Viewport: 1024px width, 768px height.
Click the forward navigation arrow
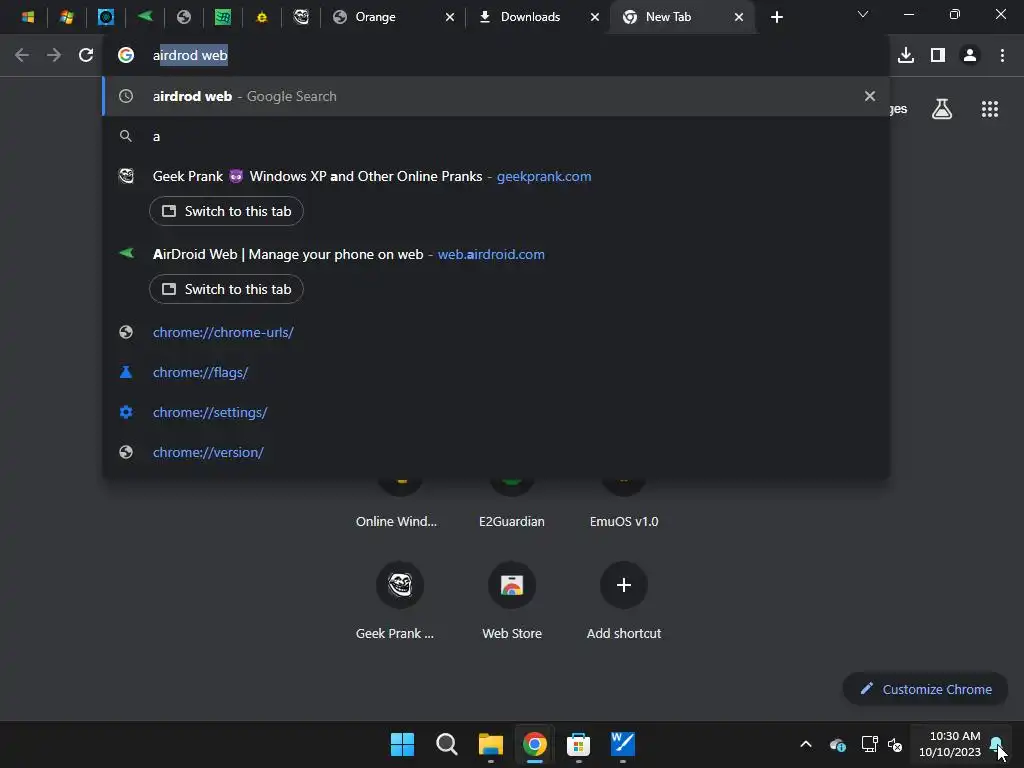[x=54, y=55]
